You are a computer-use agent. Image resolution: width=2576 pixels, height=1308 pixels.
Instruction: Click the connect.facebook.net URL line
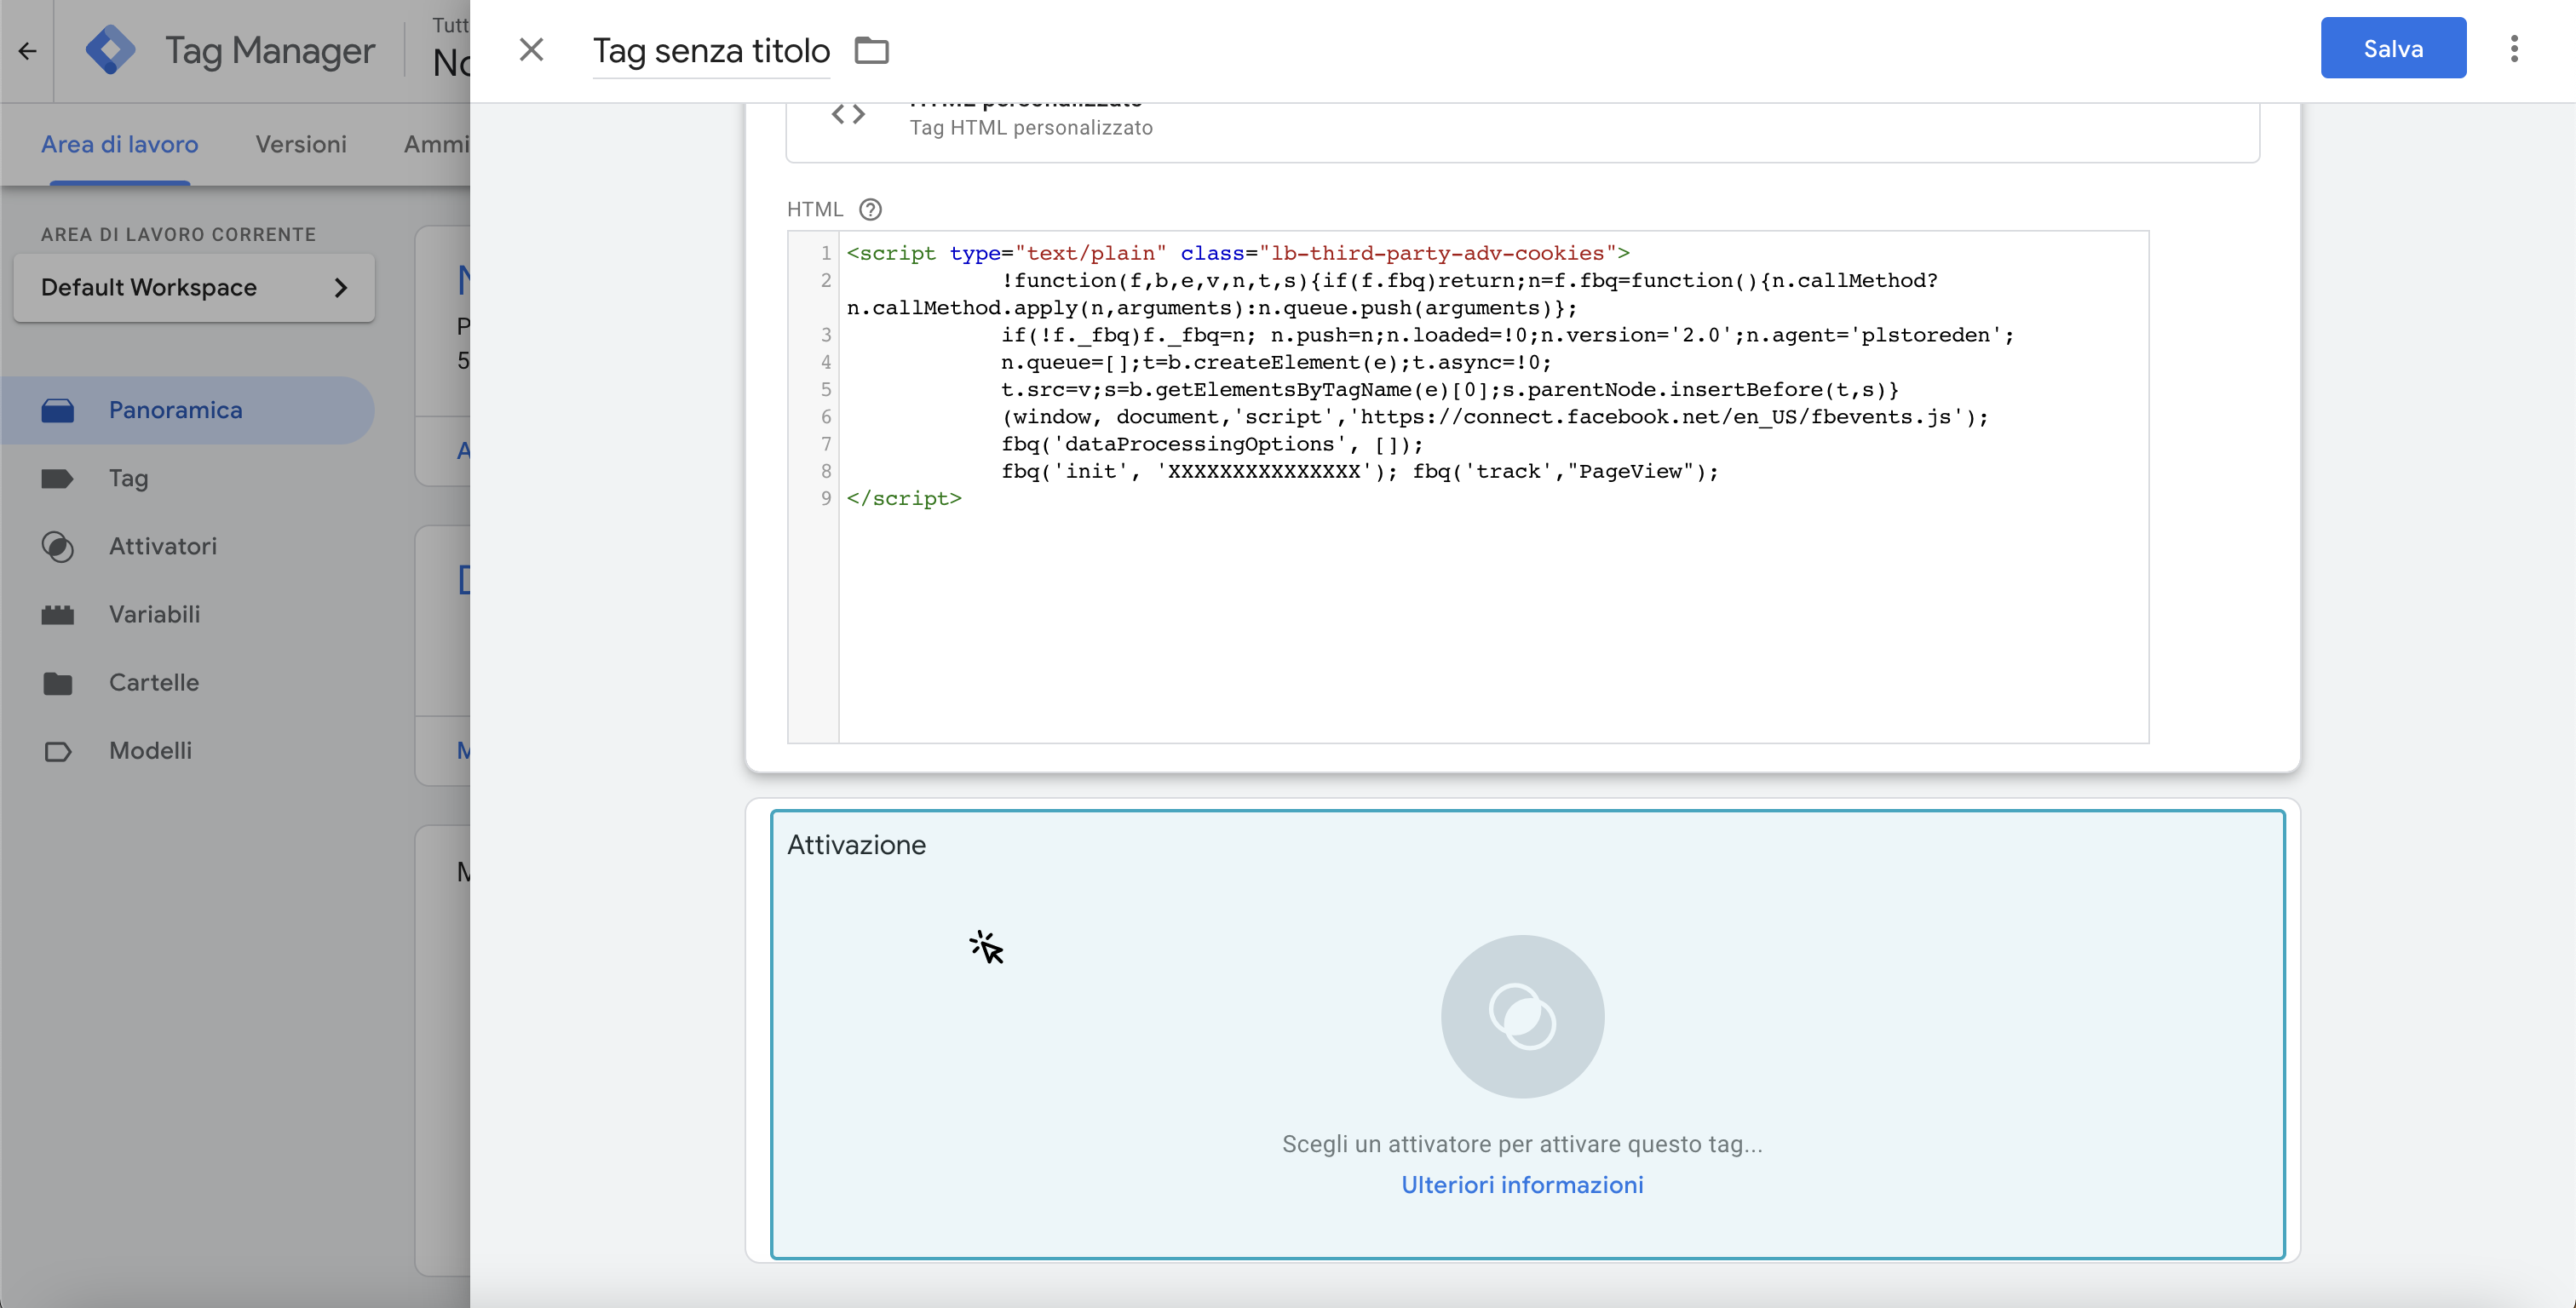[x=1495, y=416]
